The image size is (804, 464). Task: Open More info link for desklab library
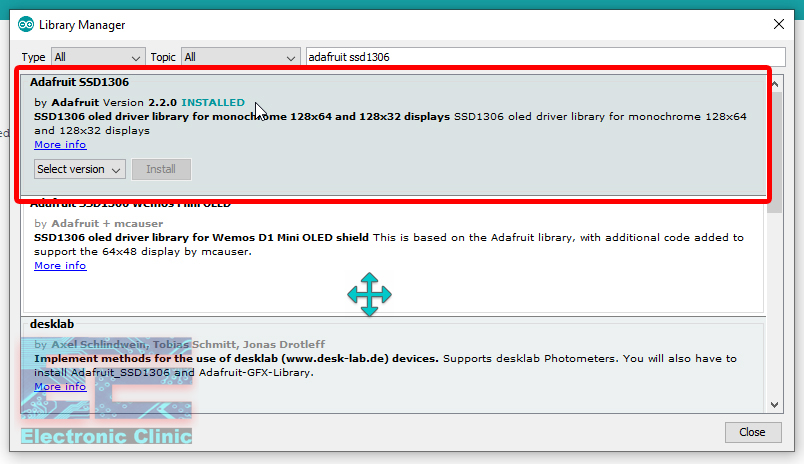(x=60, y=387)
